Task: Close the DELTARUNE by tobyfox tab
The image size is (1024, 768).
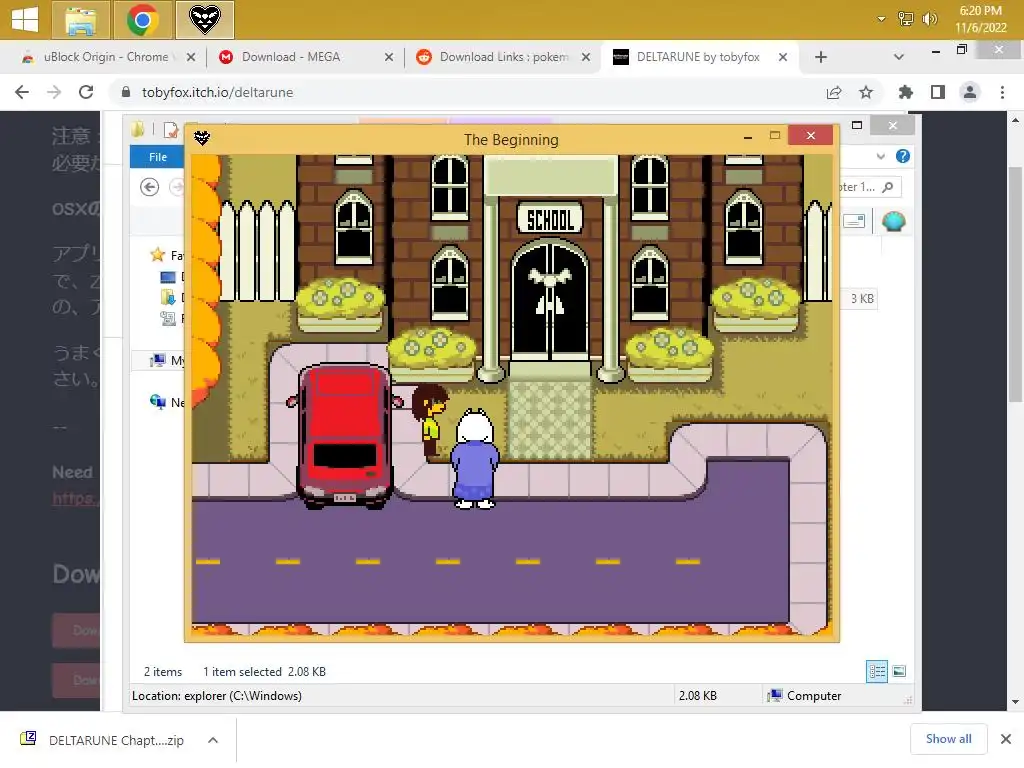Action: pyautogui.click(x=782, y=57)
